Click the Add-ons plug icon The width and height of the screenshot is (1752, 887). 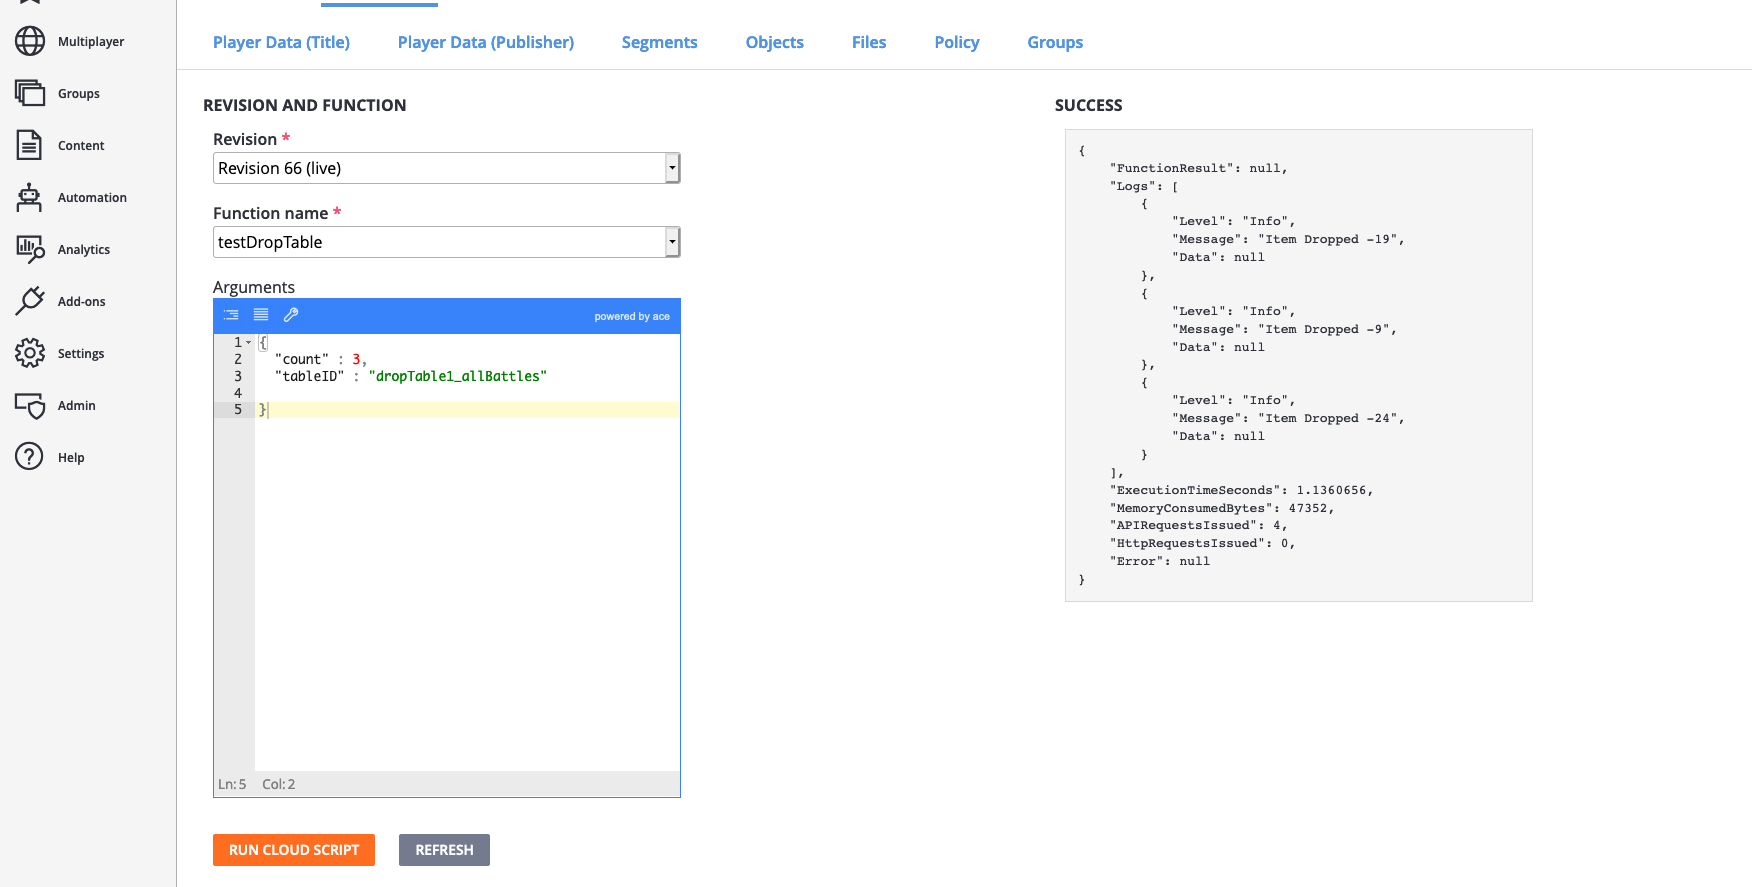pyautogui.click(x=30, y=301)
